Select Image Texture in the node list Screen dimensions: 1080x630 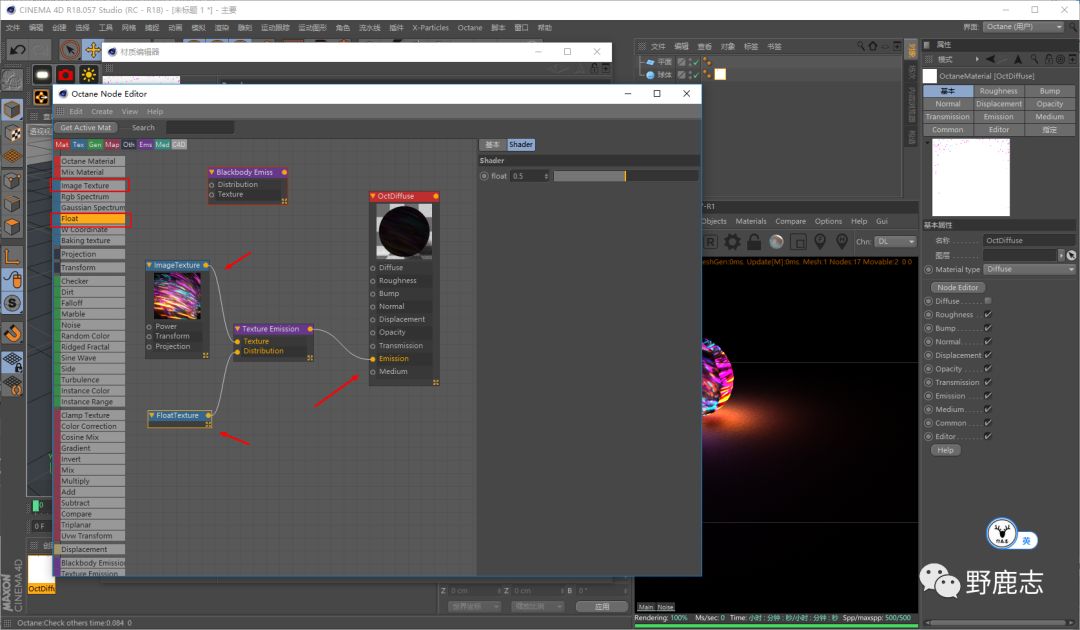coord(85,186)
